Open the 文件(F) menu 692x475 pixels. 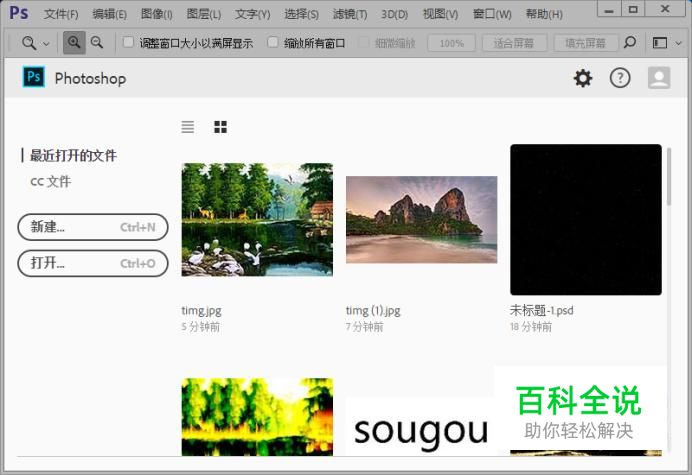pyautogui.click(x=61, y=14)
